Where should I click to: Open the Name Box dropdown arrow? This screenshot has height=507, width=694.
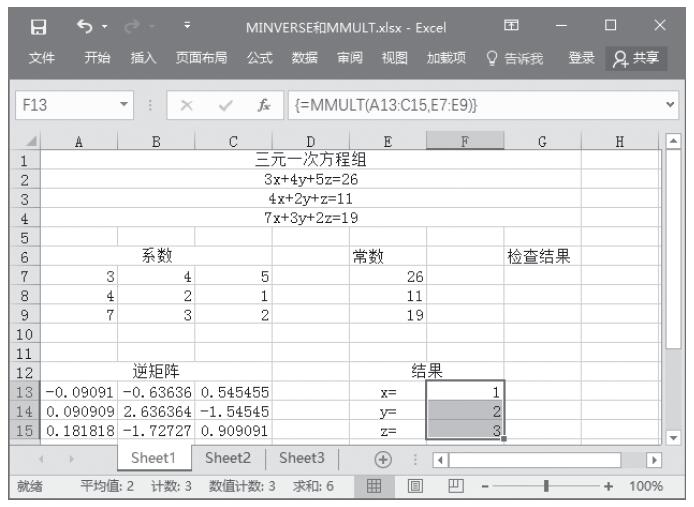coord(123,104)
